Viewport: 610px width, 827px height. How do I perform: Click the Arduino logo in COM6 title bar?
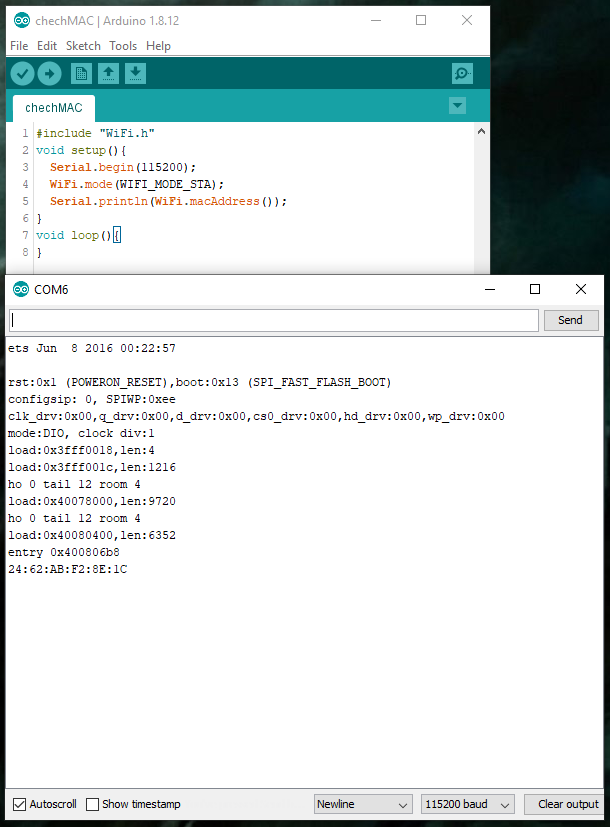coord(21,289)
